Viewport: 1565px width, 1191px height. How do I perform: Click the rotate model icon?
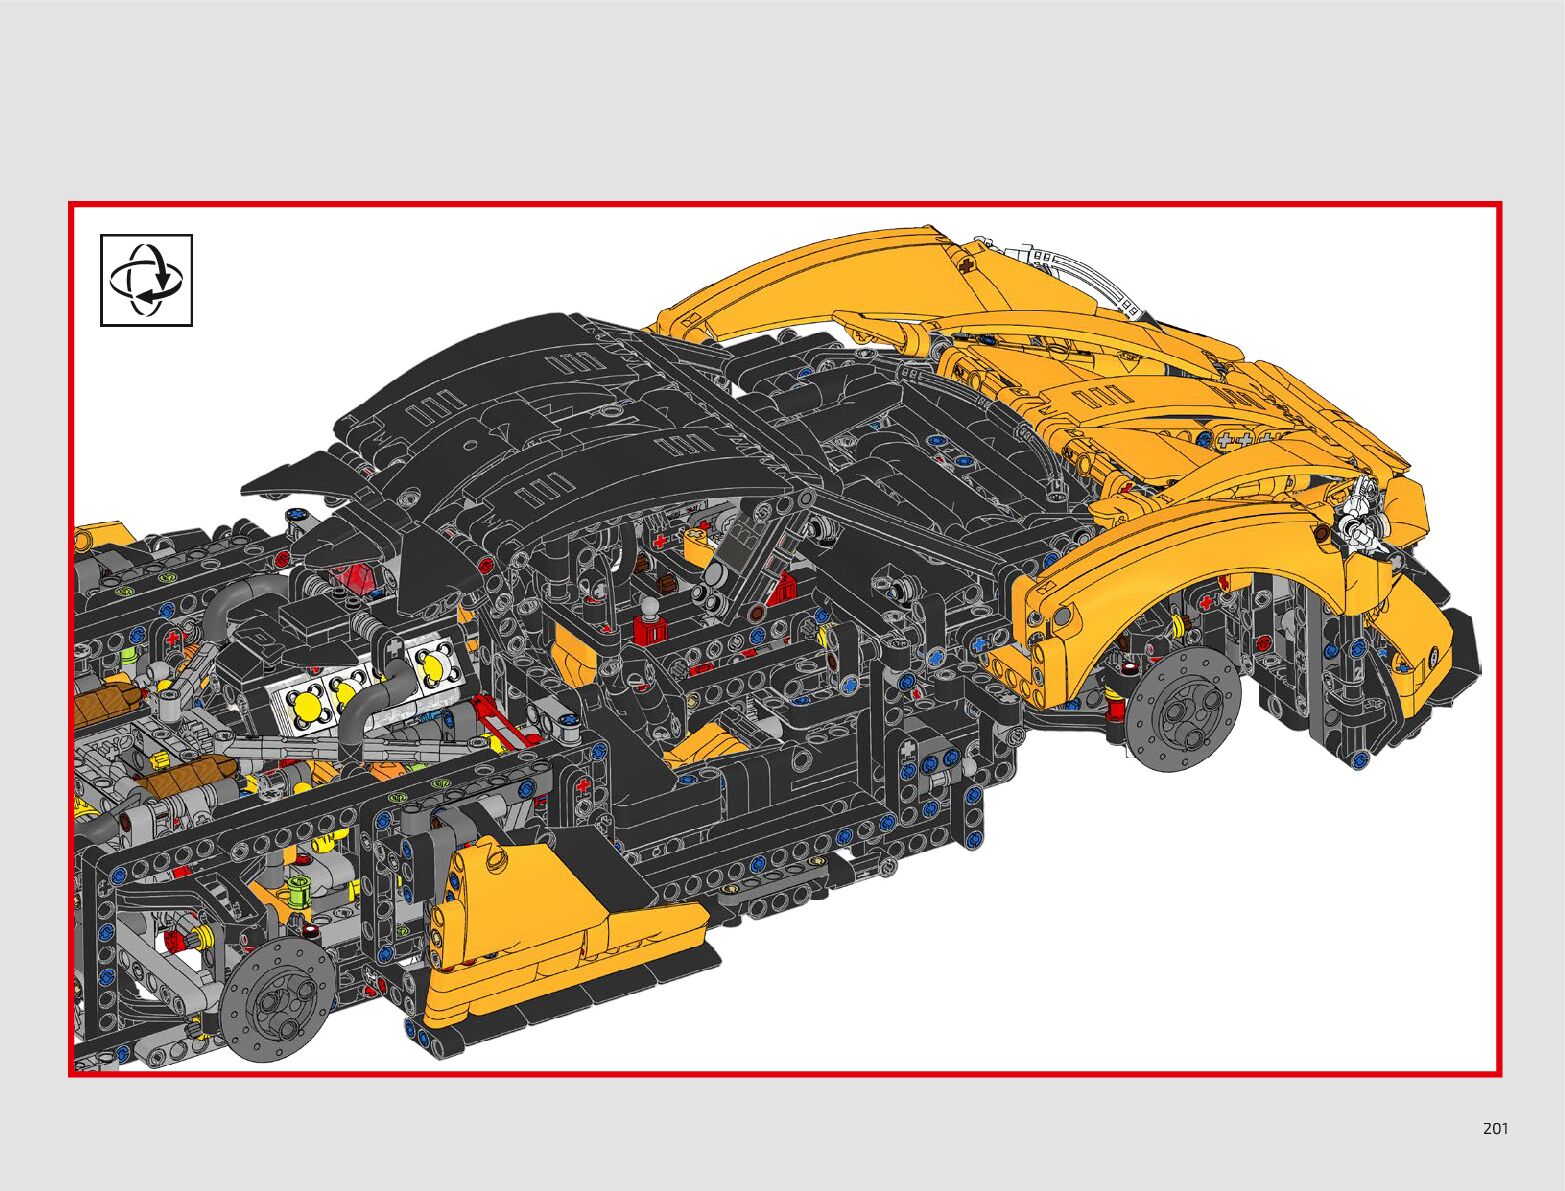click(146, 280)
